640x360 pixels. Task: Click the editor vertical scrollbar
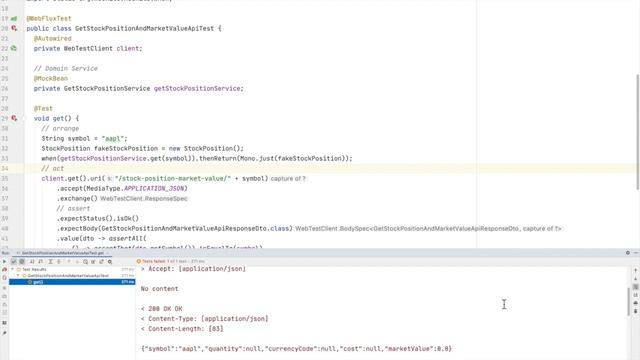pyautogui.click(x=638, y=131)
